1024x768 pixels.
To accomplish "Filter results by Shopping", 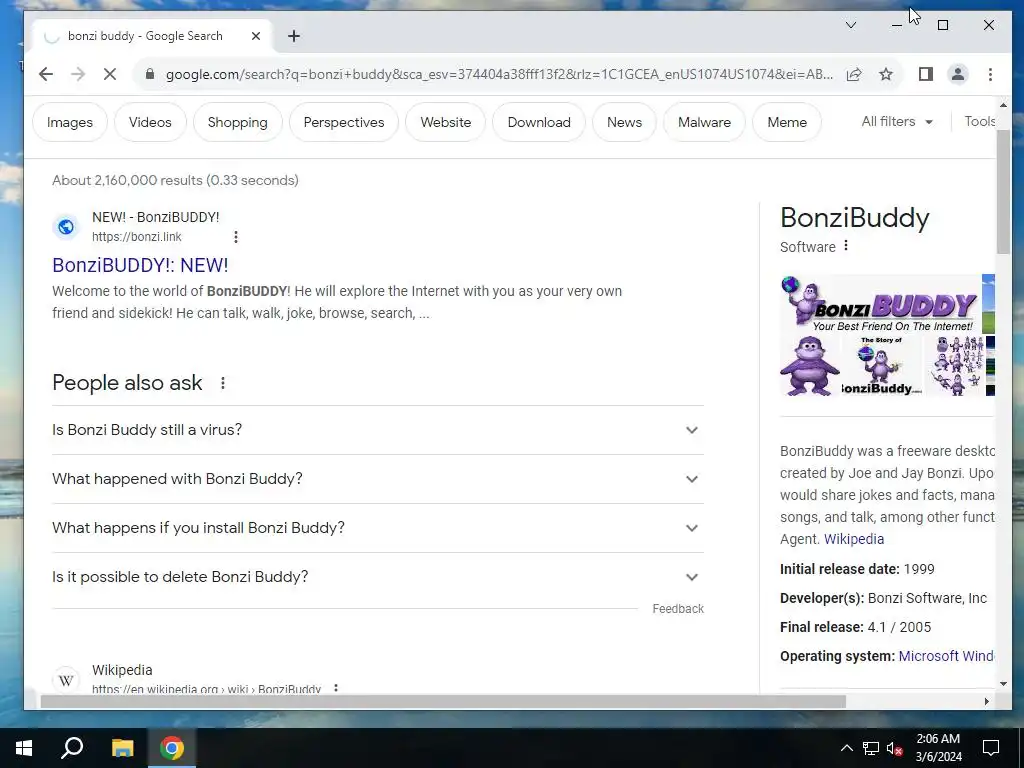I will (238, 122).
